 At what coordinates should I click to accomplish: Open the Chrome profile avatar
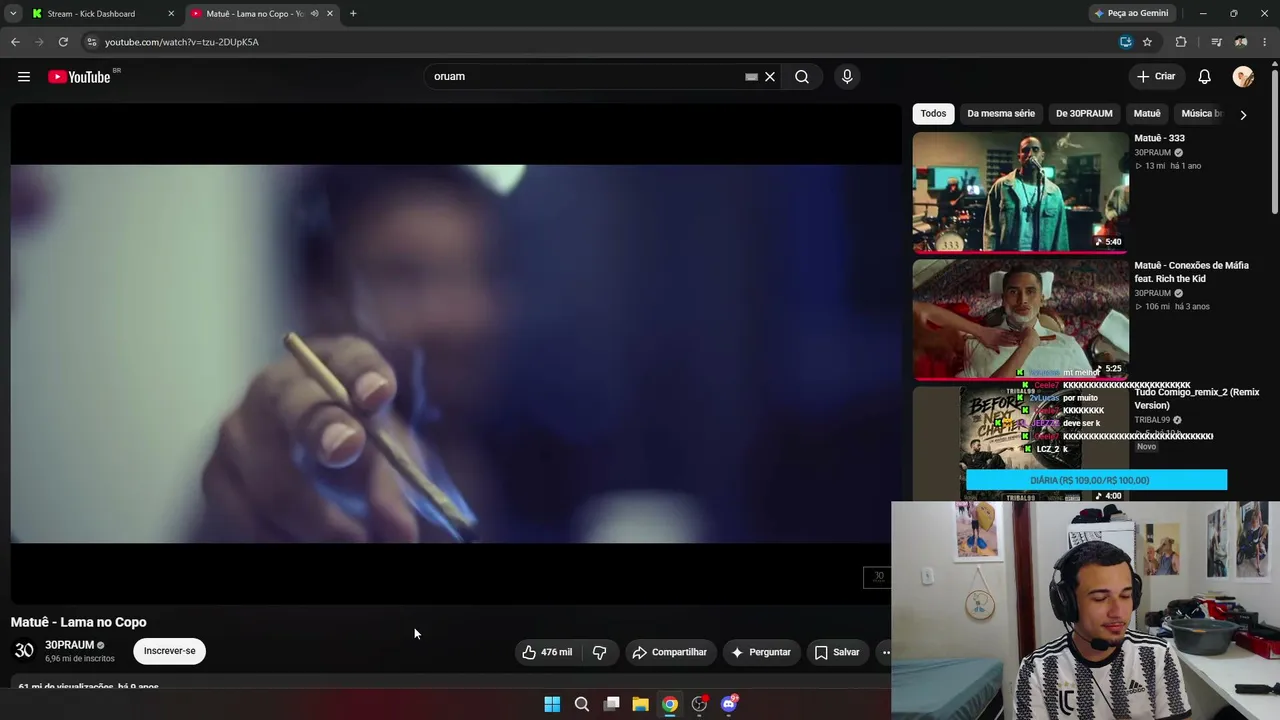tap(1241, 42)
